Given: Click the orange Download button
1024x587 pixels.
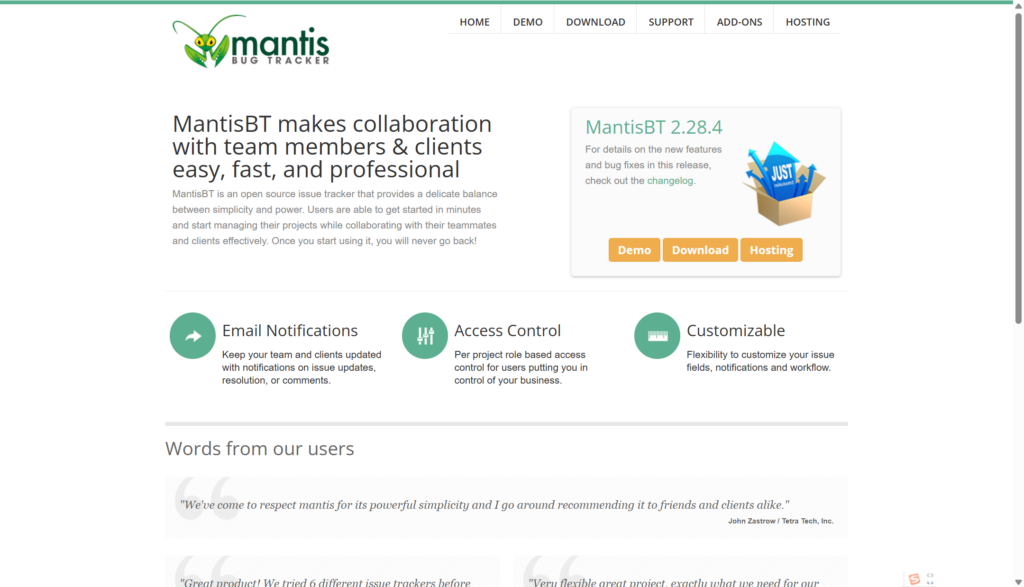Looking at the screenshot, I should pos(700,250).
